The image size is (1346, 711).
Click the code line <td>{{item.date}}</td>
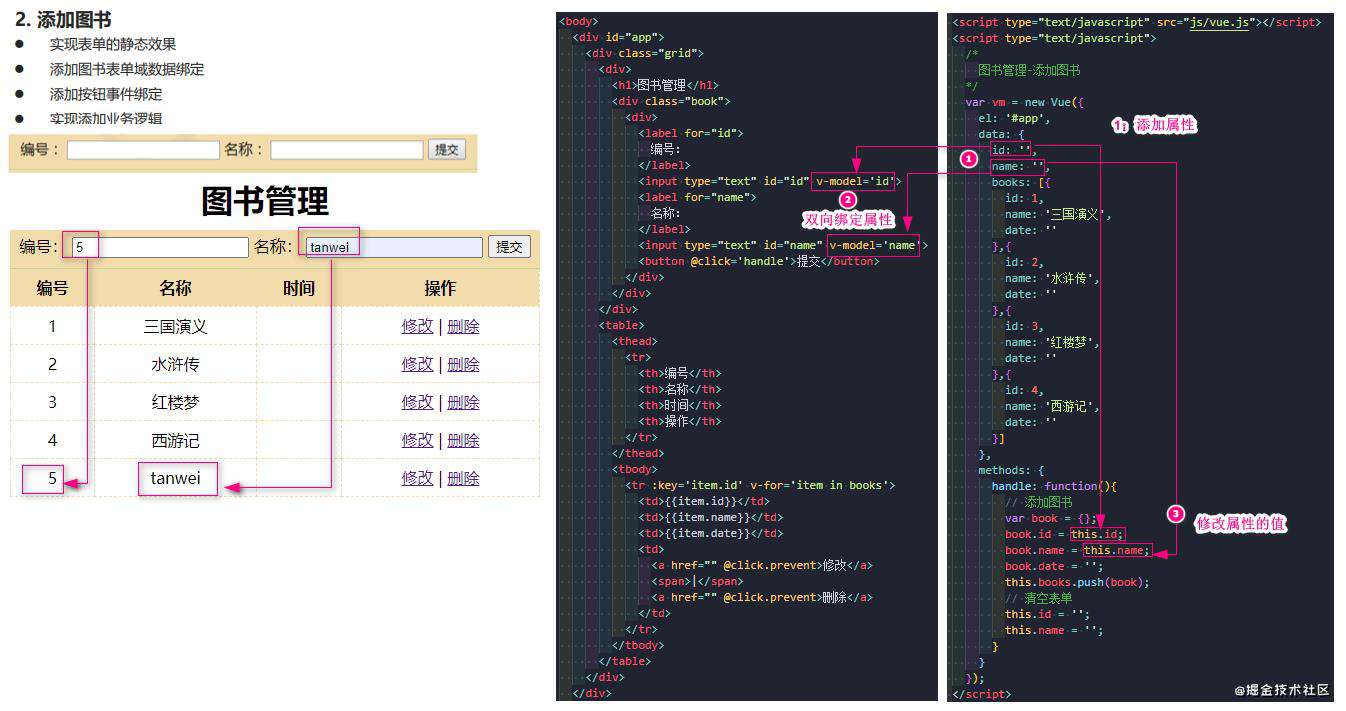(710, 533)
